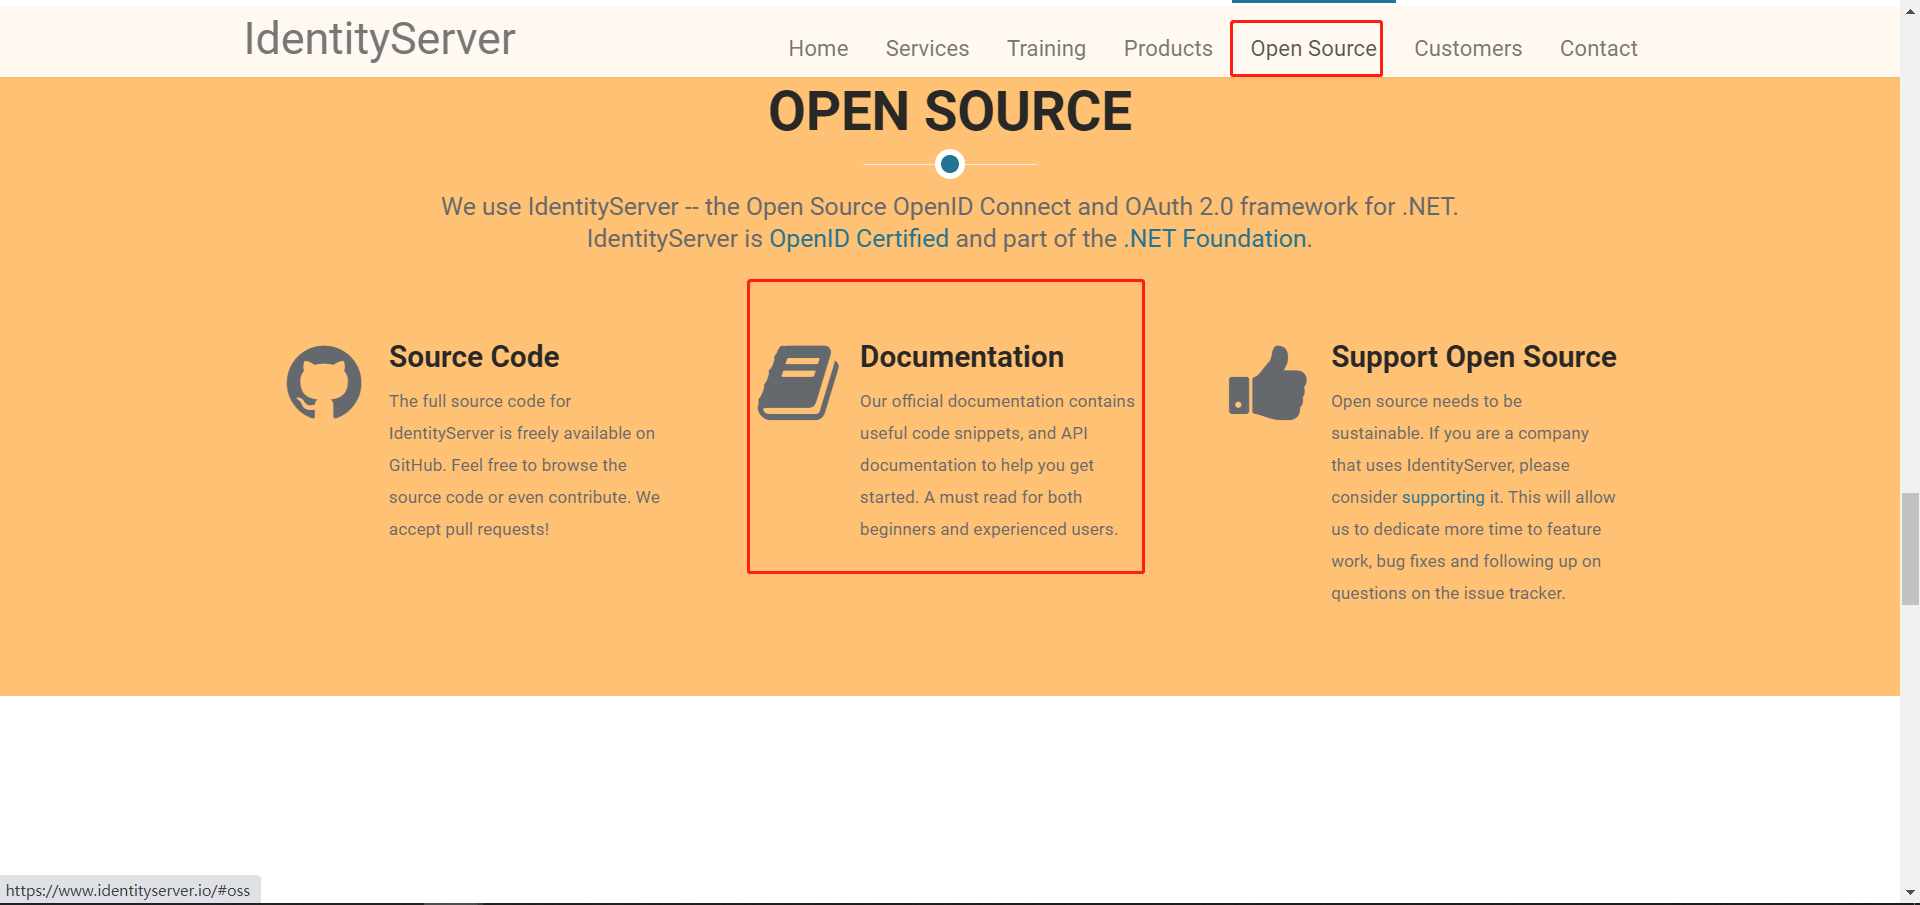This screenshot has height=905, width=1920.
Task: Click the Documentation book icon
Action: 798,382
